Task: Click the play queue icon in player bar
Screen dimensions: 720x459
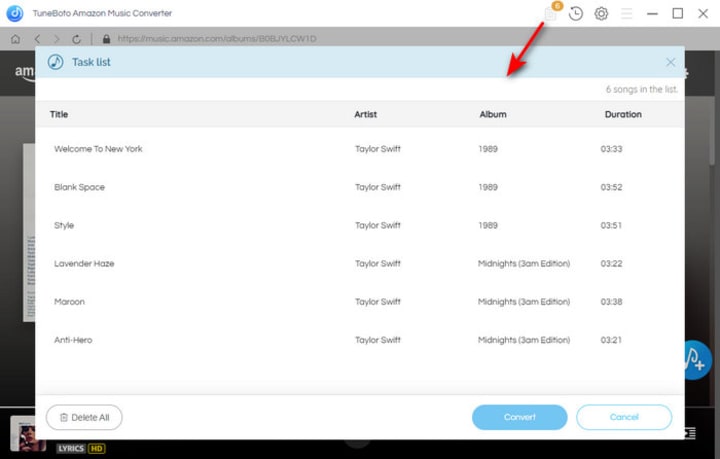Action: [690, 433]
